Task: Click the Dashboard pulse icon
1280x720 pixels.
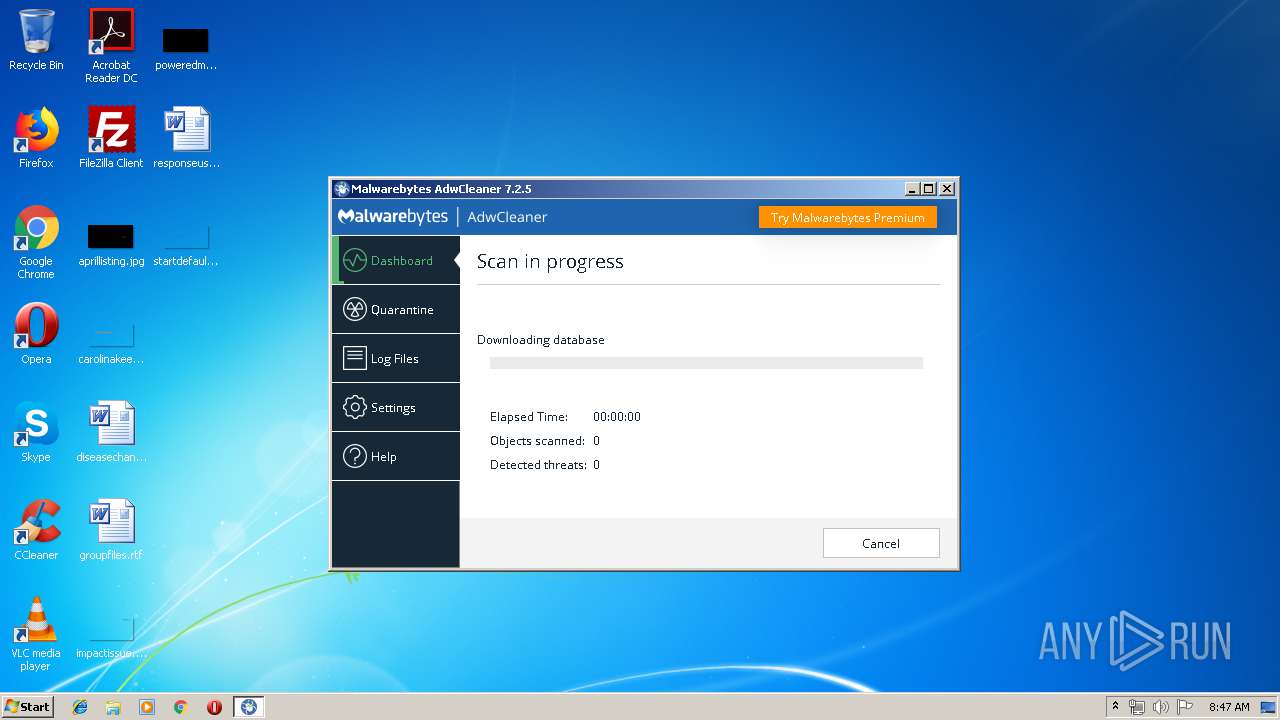Action: [x=354, y=260]
